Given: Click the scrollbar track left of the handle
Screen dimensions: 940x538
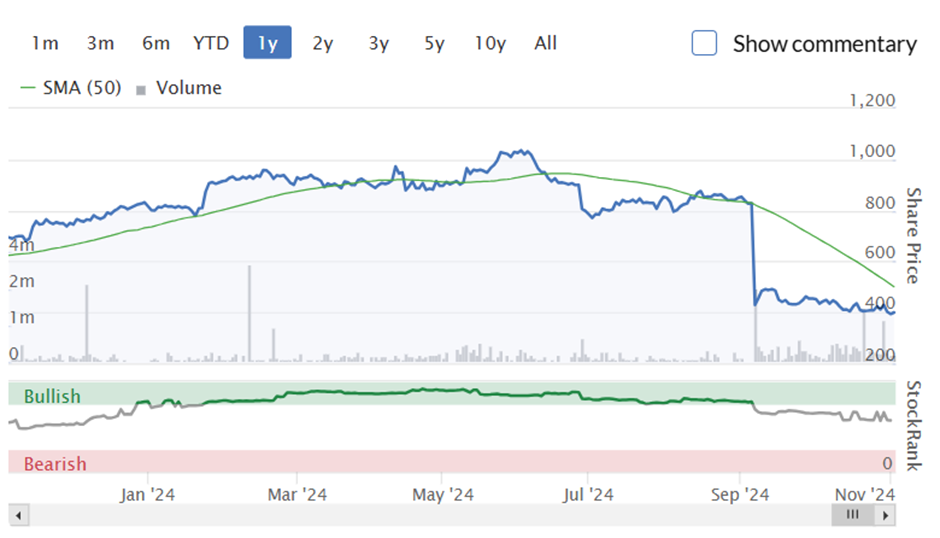Looking at the screenshot, I should pyautogui.click(x=430, y=515).
